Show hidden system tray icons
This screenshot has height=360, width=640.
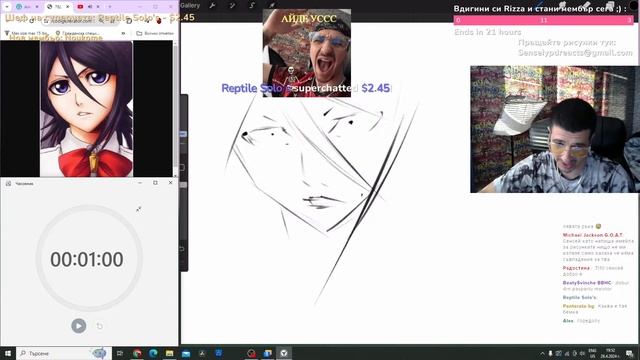click(542, 353)
